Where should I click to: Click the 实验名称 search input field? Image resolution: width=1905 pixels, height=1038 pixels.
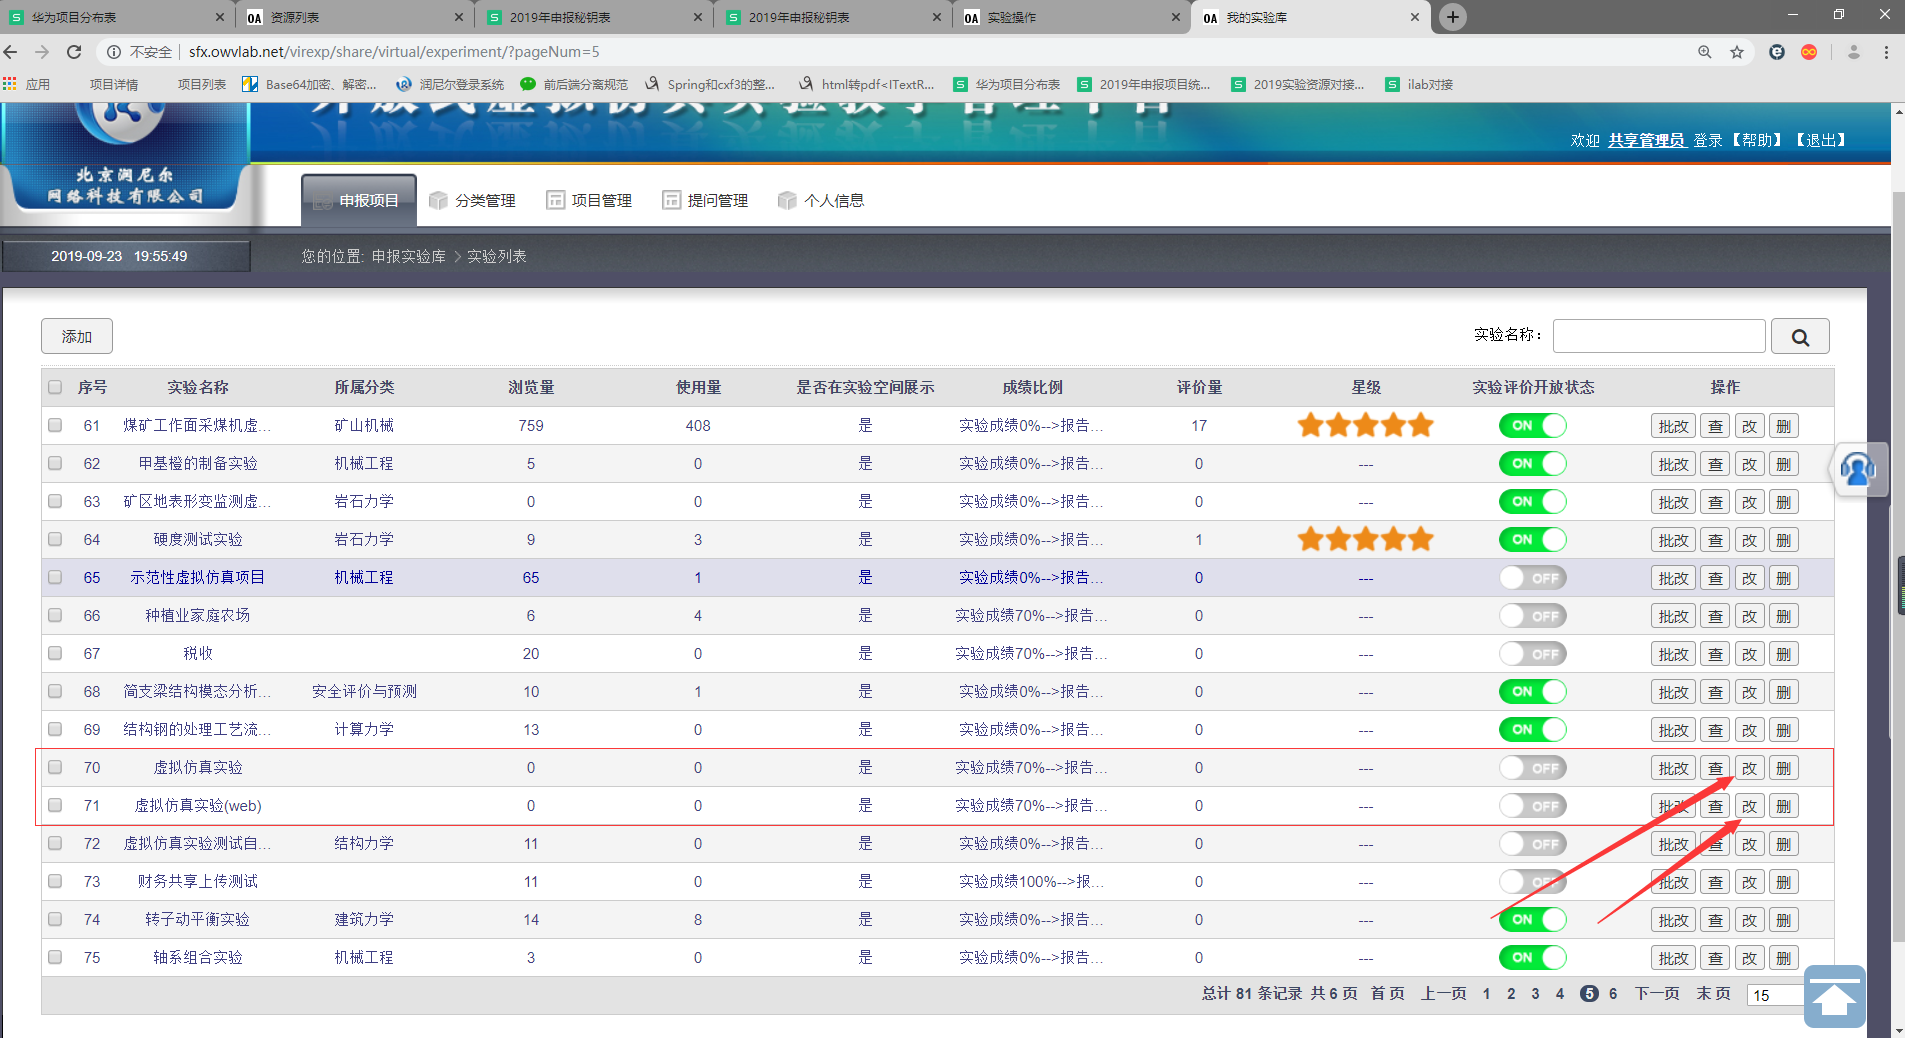[1659, 336]
